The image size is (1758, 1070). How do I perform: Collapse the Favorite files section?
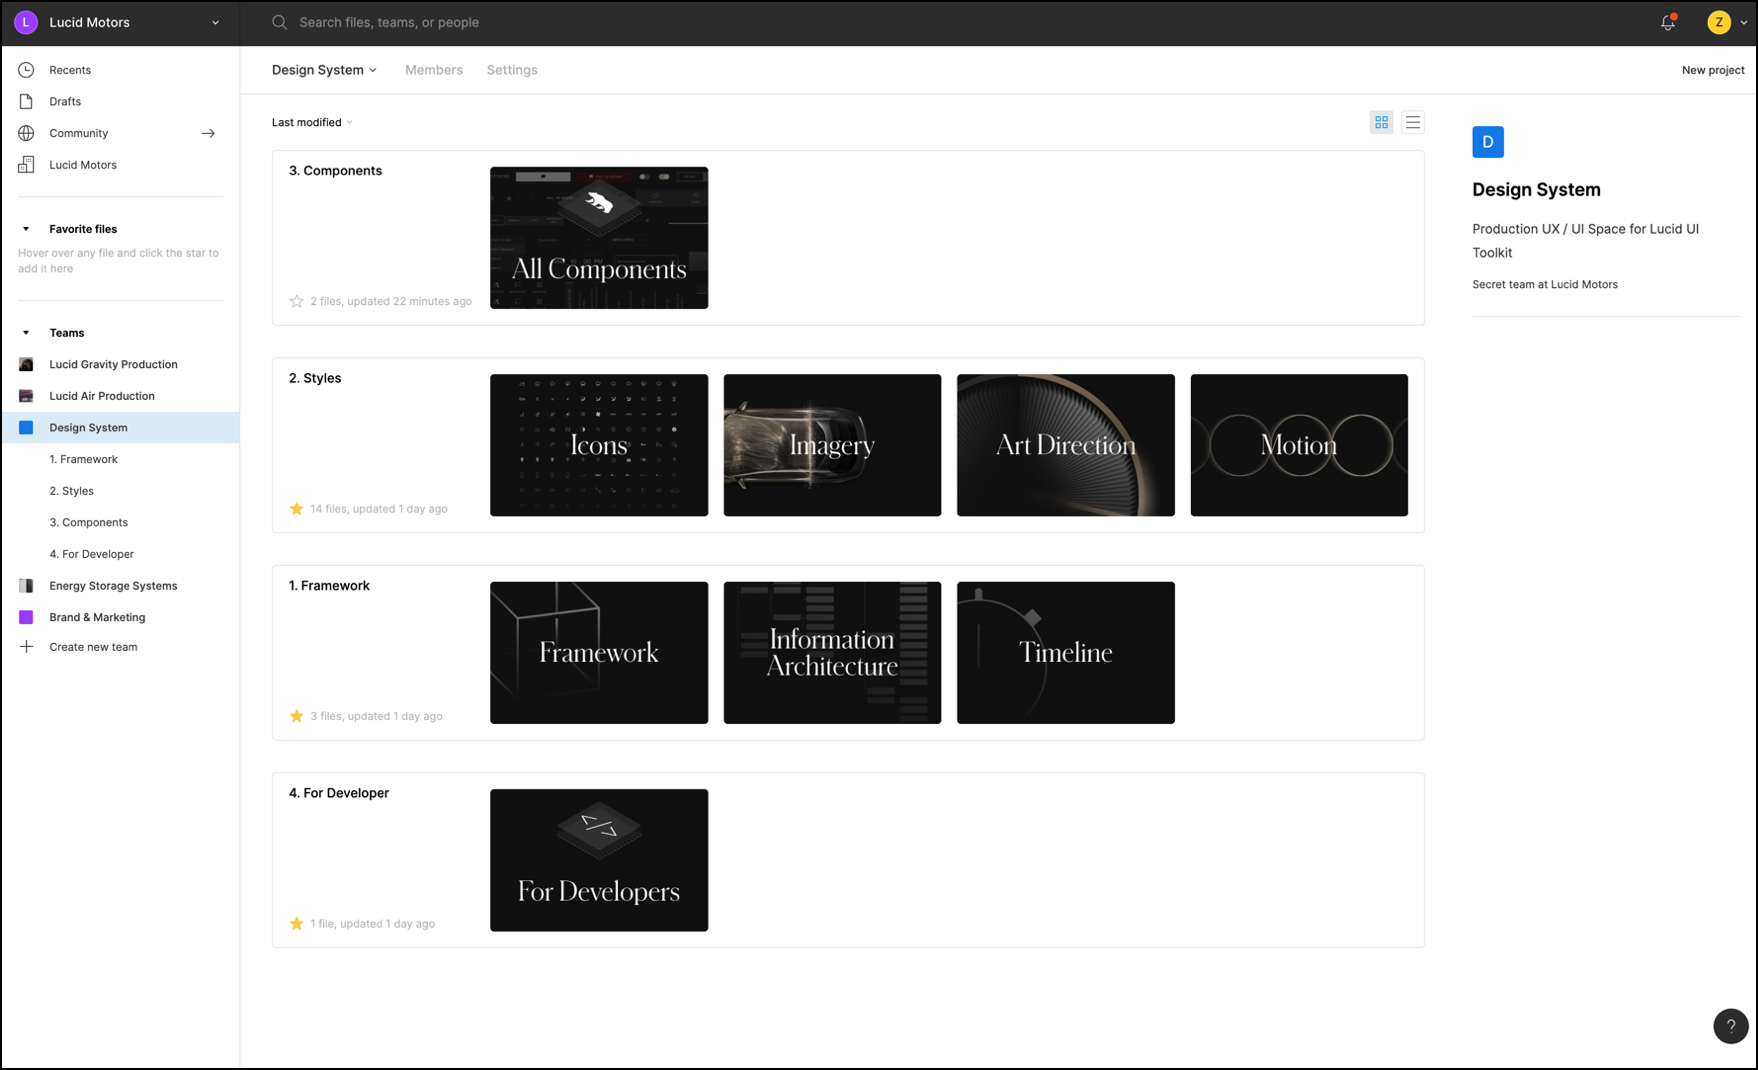26,229
